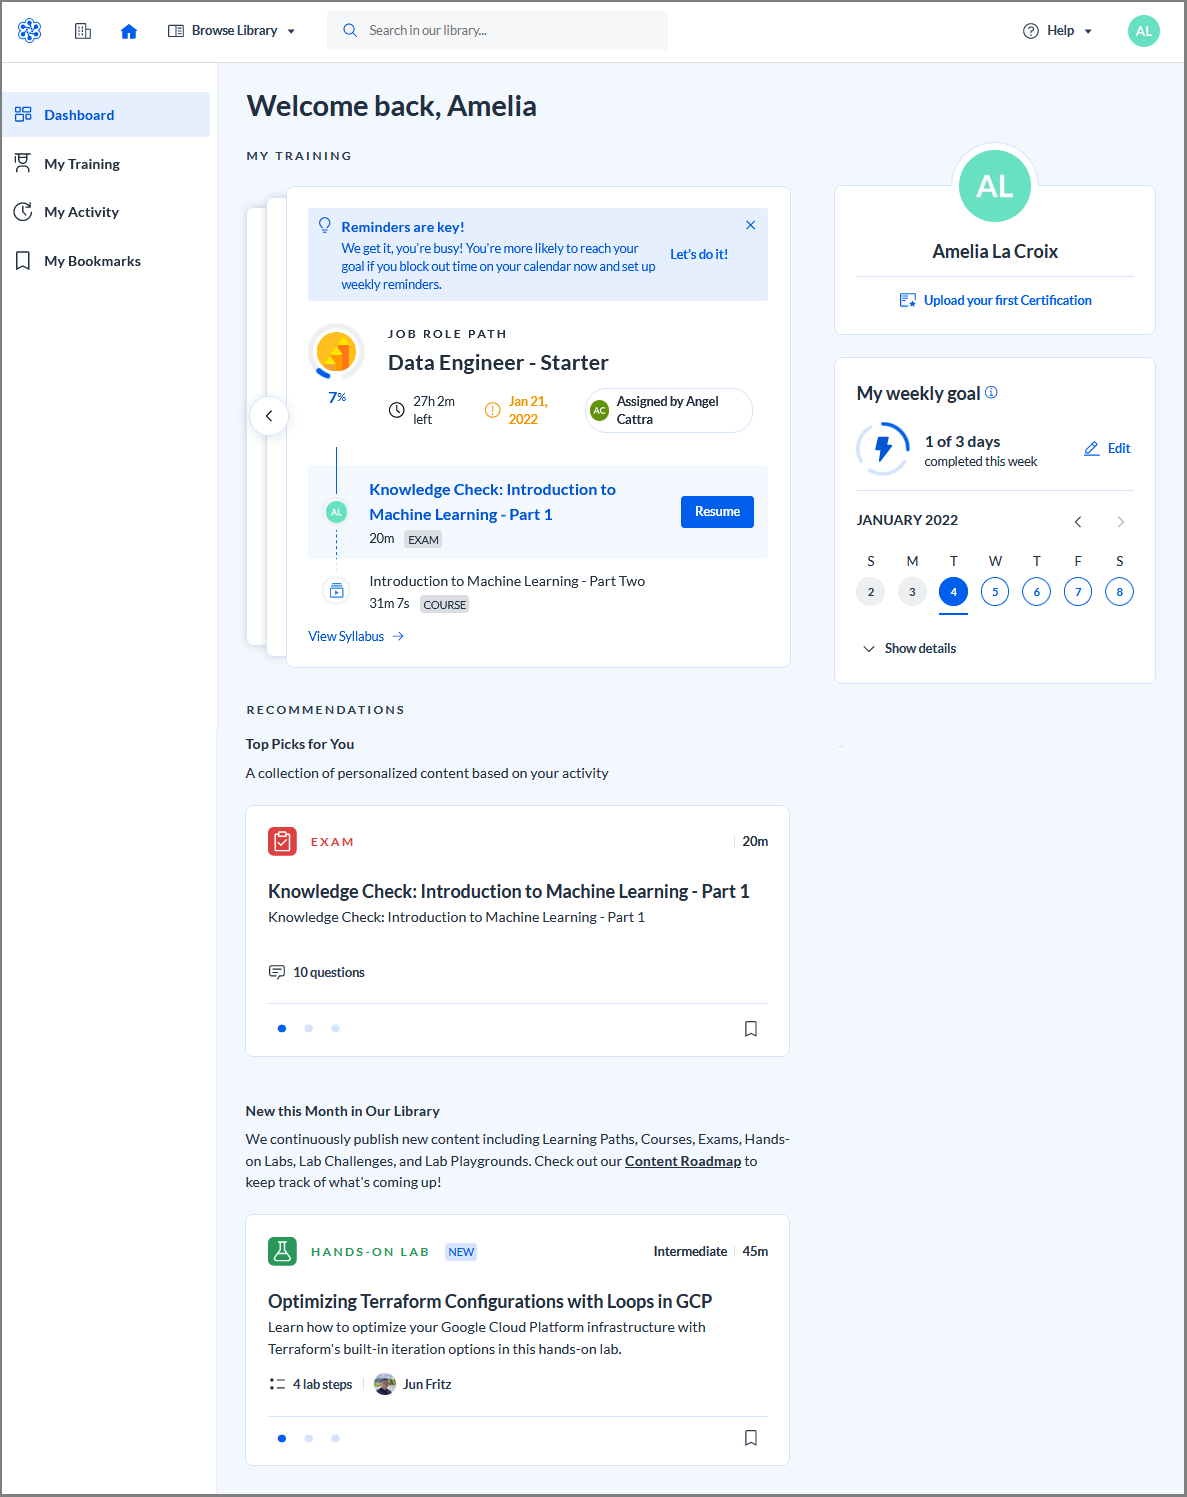The height and width of the screenshot is (1497, 1187).
Task: Dismiss the reminders banner
Action: (x=751, y=225)
